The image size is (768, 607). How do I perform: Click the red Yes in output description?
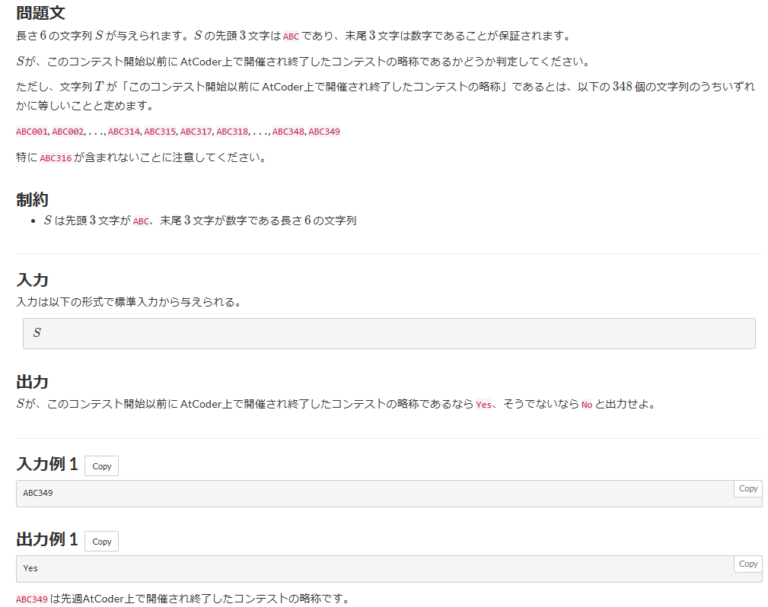coord(483,405)
